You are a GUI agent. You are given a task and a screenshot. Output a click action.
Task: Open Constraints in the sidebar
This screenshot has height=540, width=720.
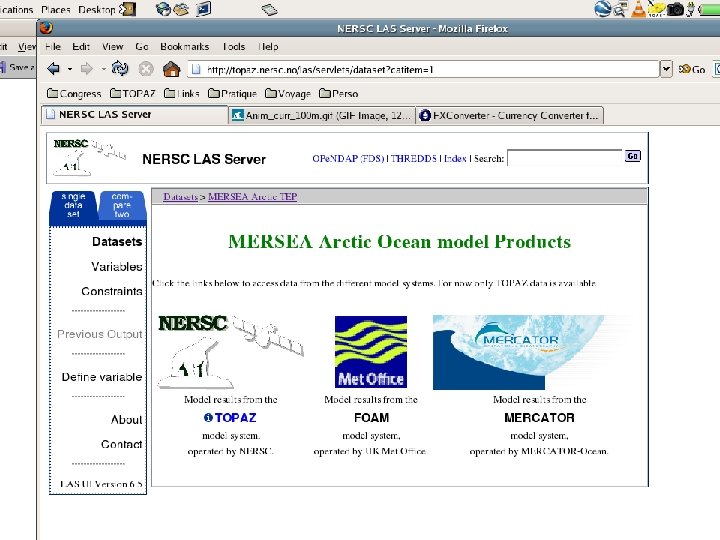[x=112, y=291]
